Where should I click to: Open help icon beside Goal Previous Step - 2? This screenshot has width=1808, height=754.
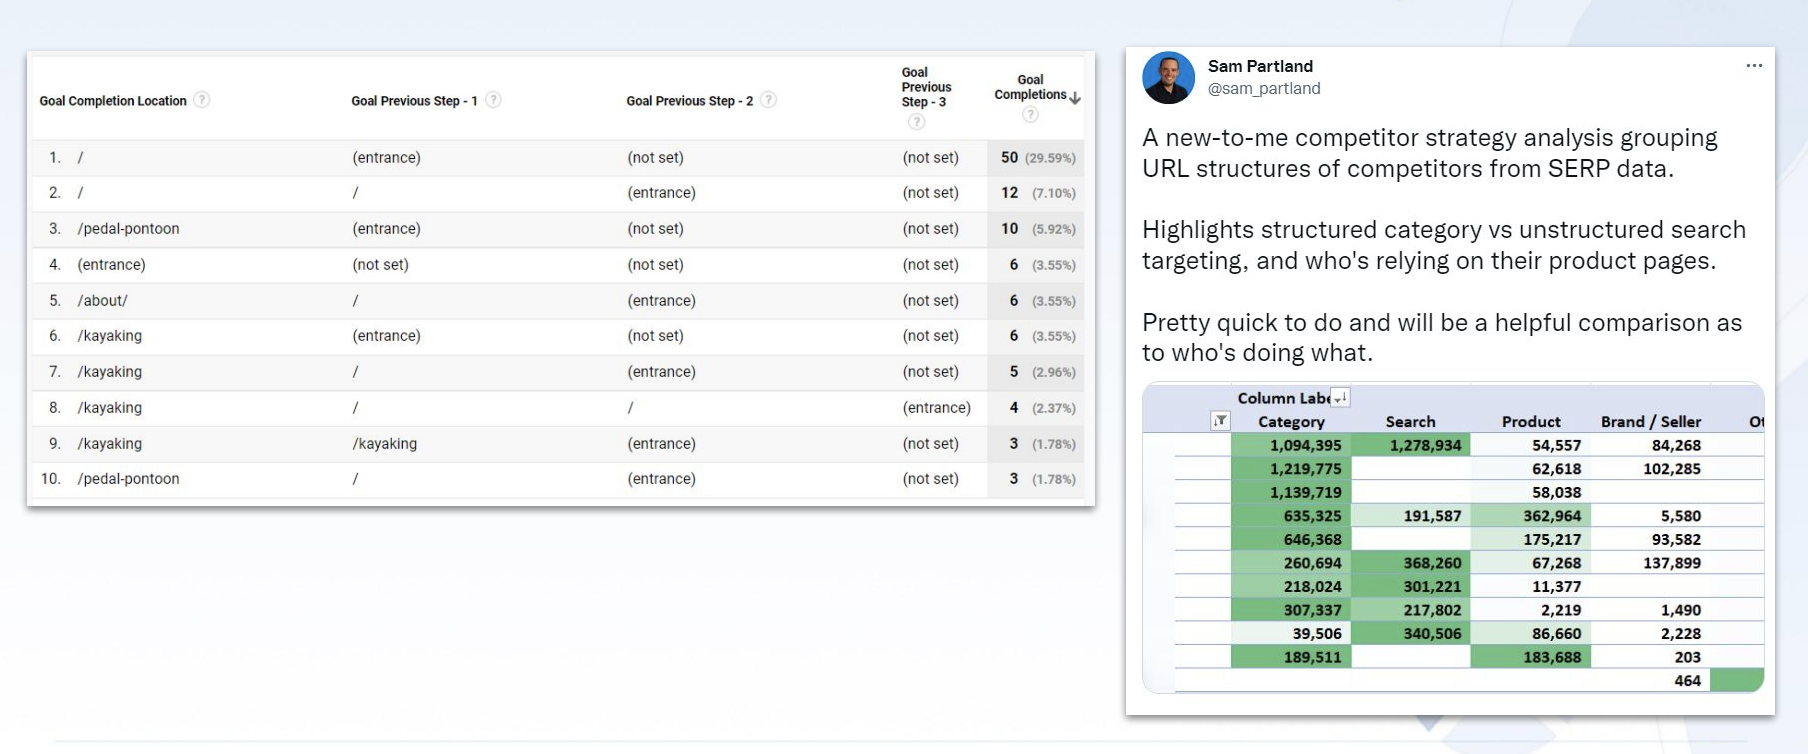click(x=768, y=100)
